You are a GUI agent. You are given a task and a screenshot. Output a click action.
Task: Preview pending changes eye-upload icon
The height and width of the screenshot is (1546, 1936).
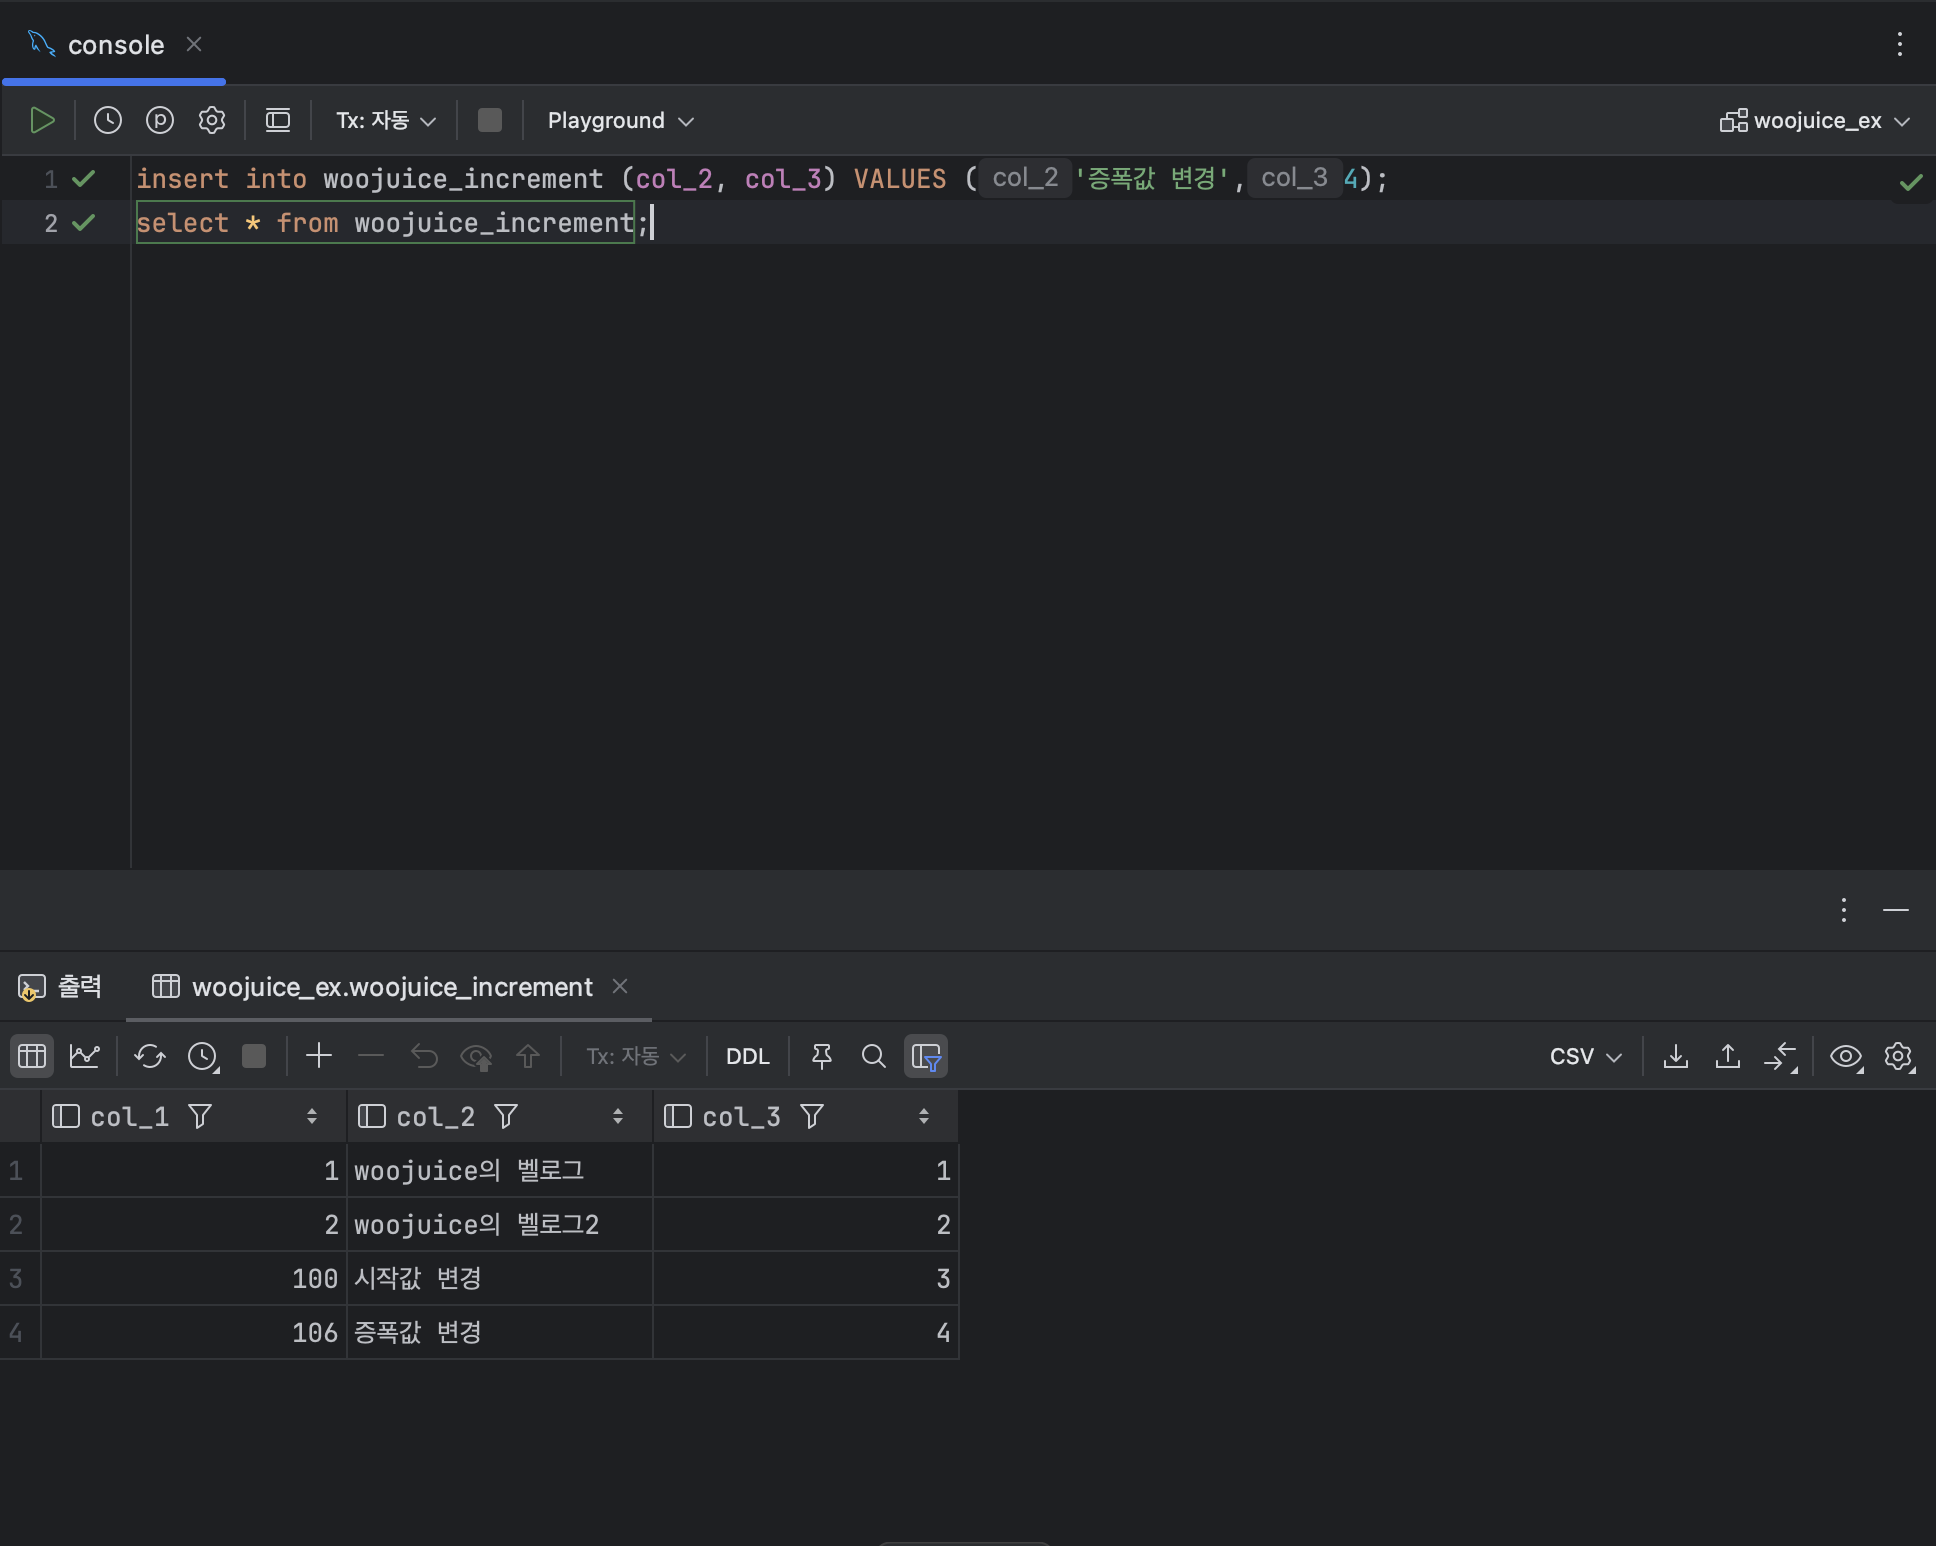click(477, 1057)
